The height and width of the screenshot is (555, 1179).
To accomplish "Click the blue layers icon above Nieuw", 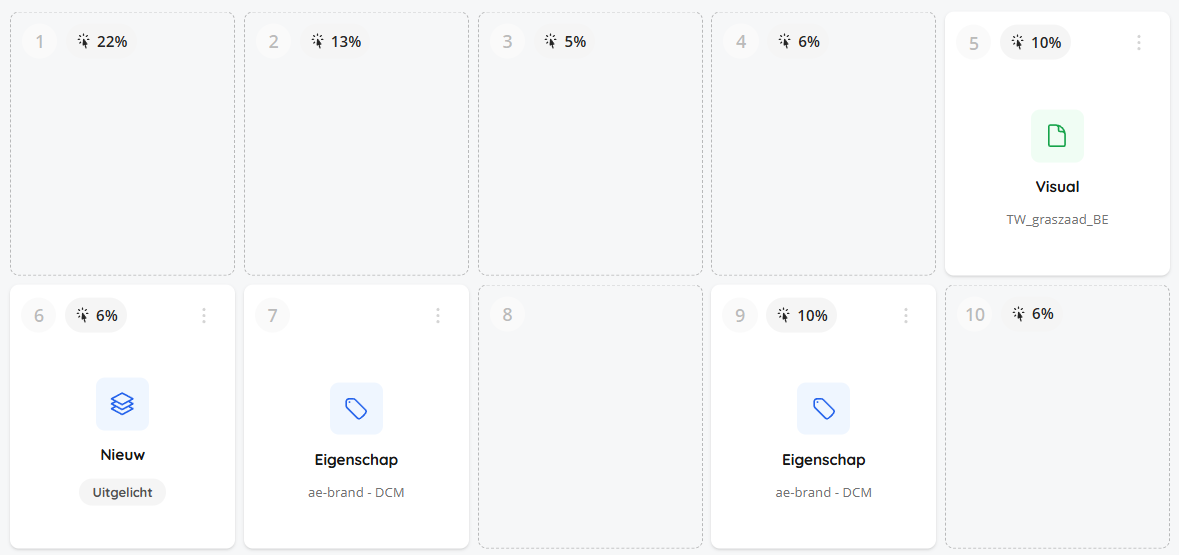I will [x=122, y=404].
